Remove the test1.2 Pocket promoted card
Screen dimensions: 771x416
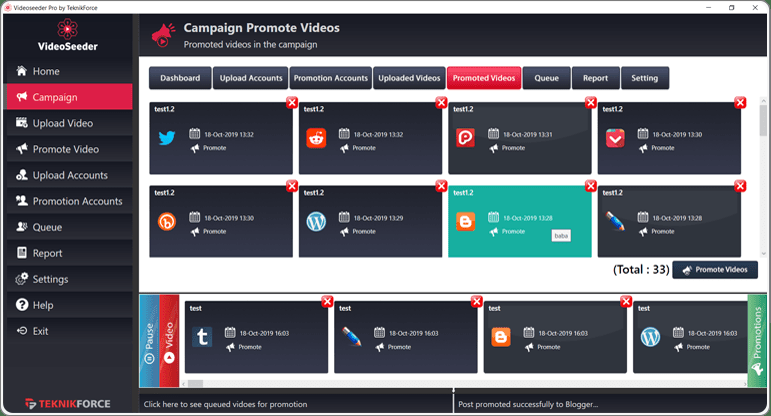pyautogui.click(x=741, y=102)
